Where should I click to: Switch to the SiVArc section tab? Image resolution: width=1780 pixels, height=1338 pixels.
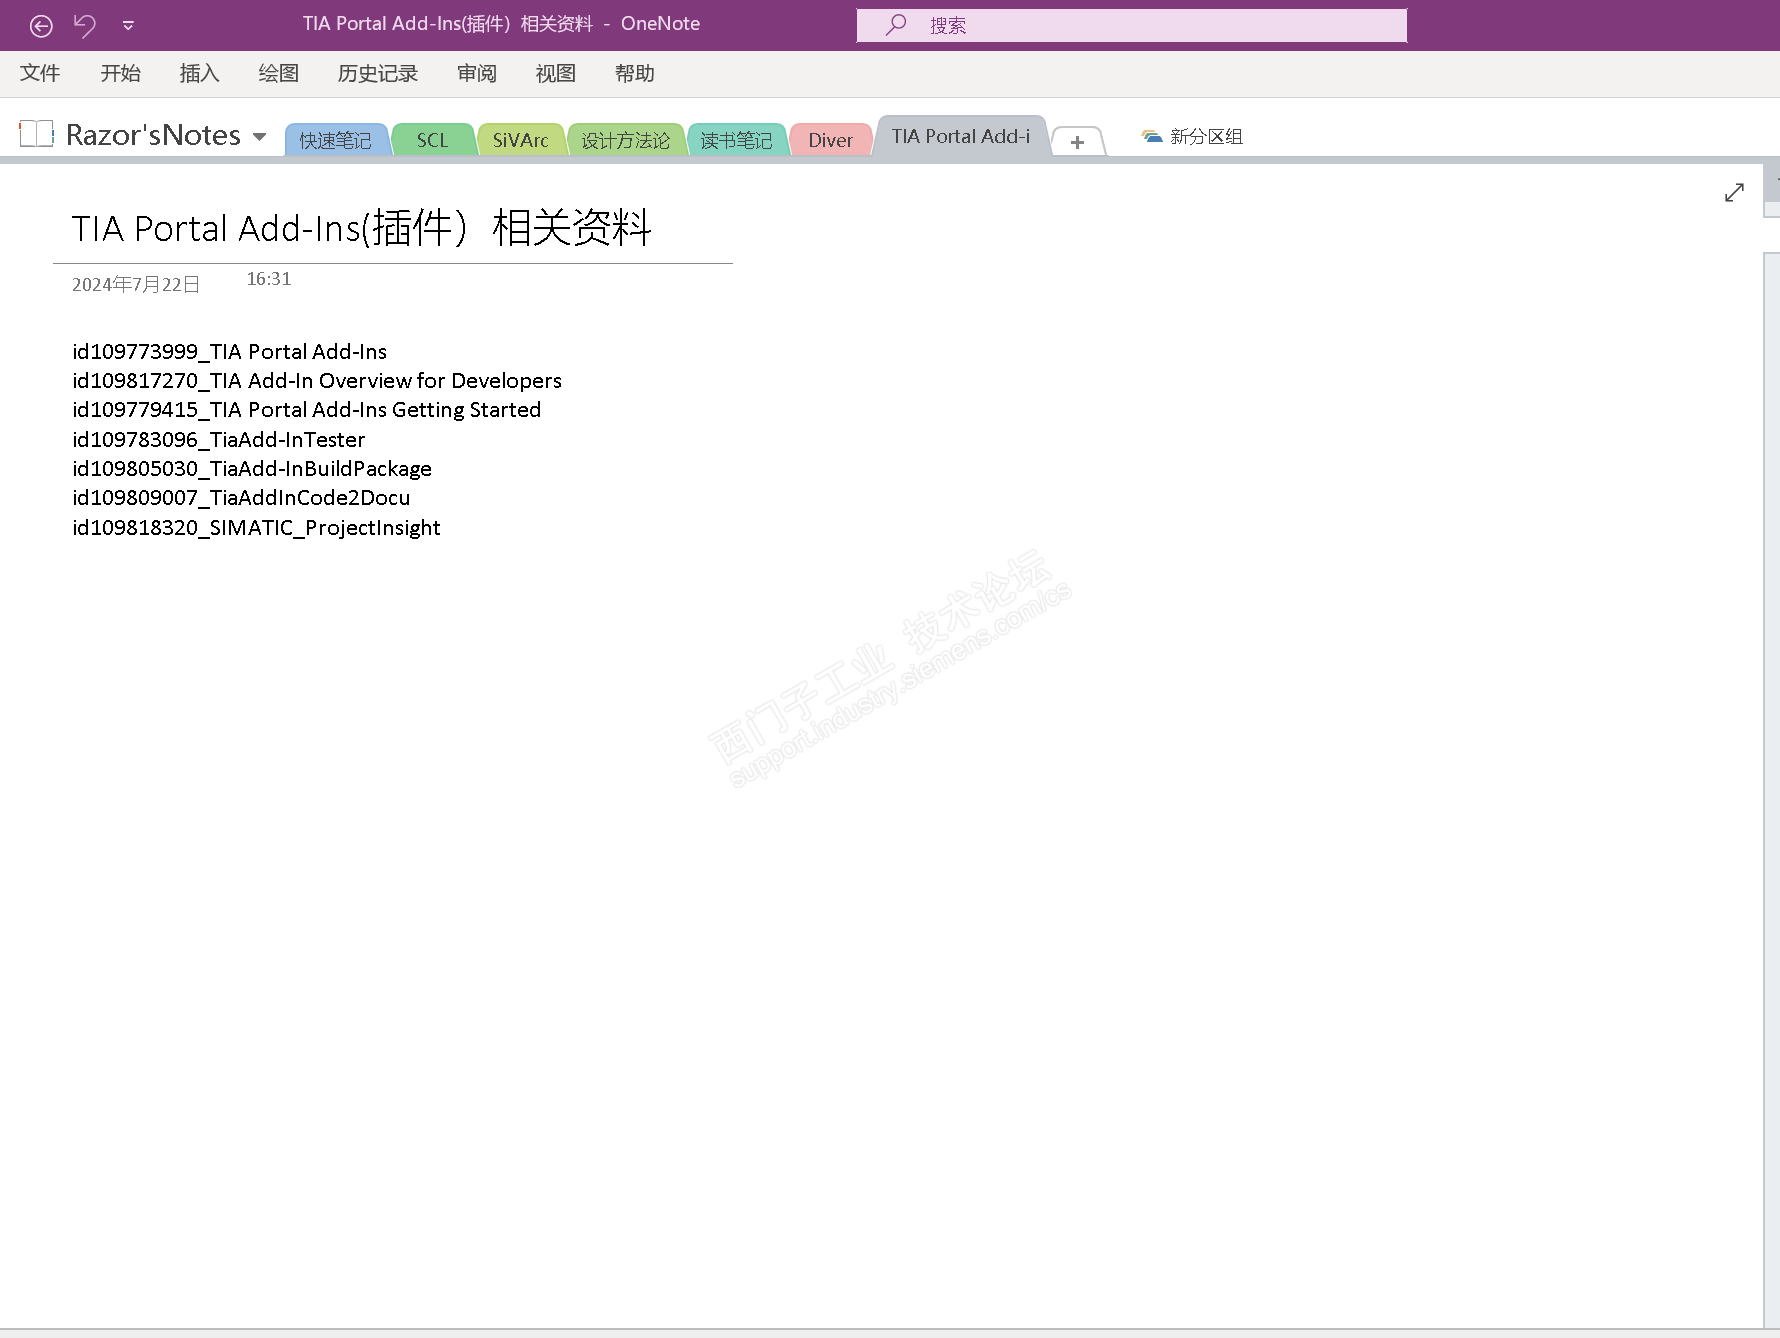coord(520,140)
